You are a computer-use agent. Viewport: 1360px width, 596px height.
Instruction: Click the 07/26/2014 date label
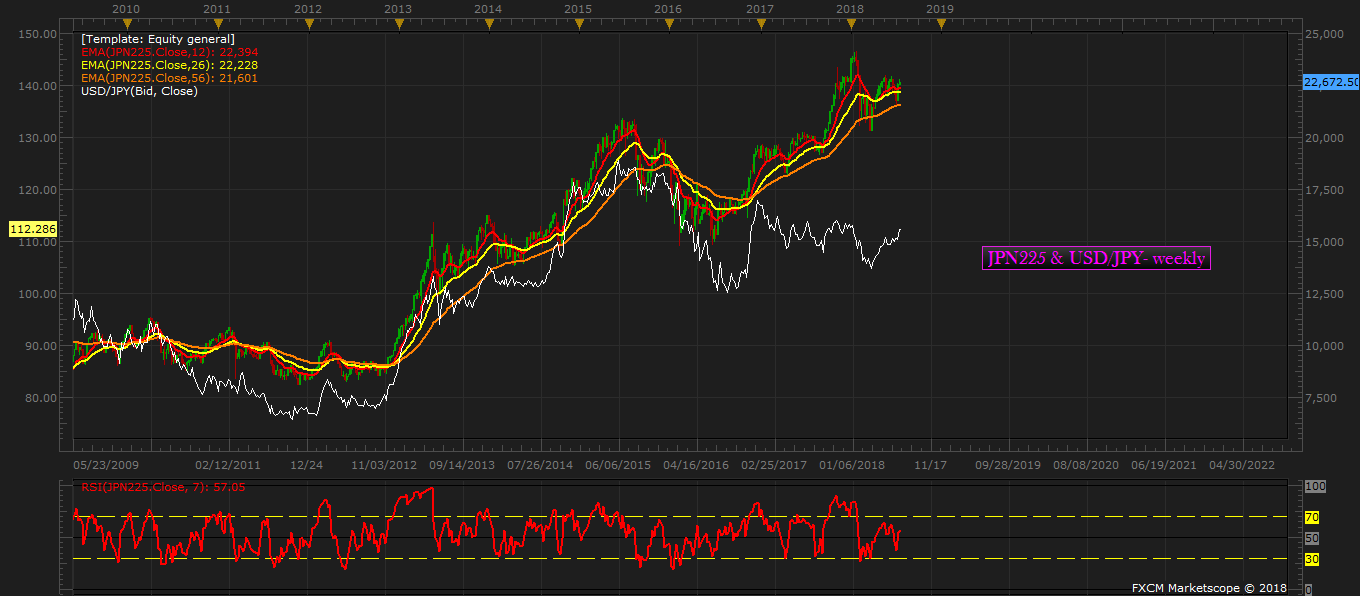tap(540, 465)
